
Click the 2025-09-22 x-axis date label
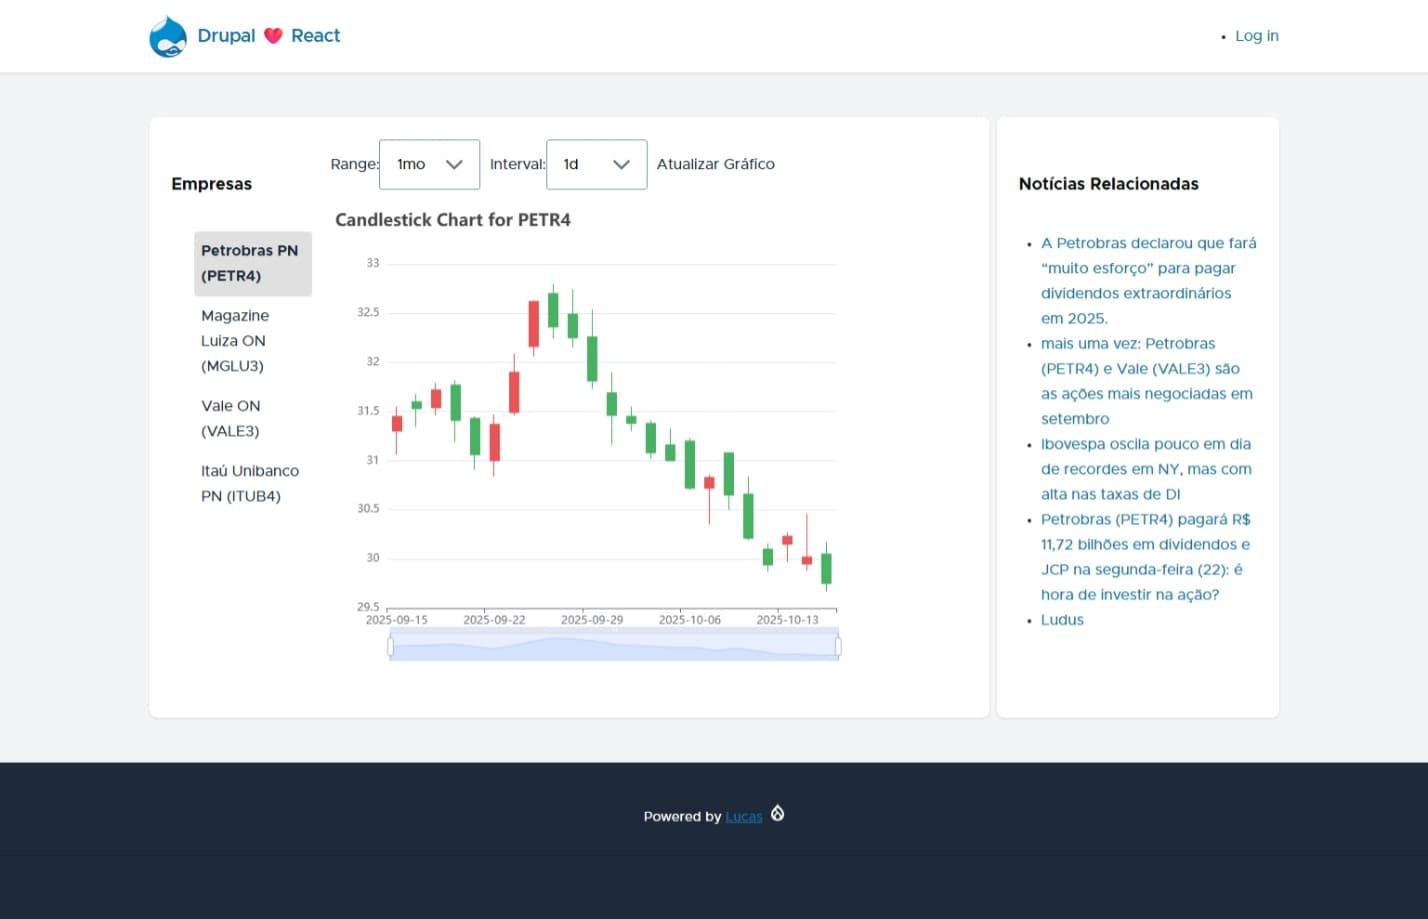coord(494,620)
